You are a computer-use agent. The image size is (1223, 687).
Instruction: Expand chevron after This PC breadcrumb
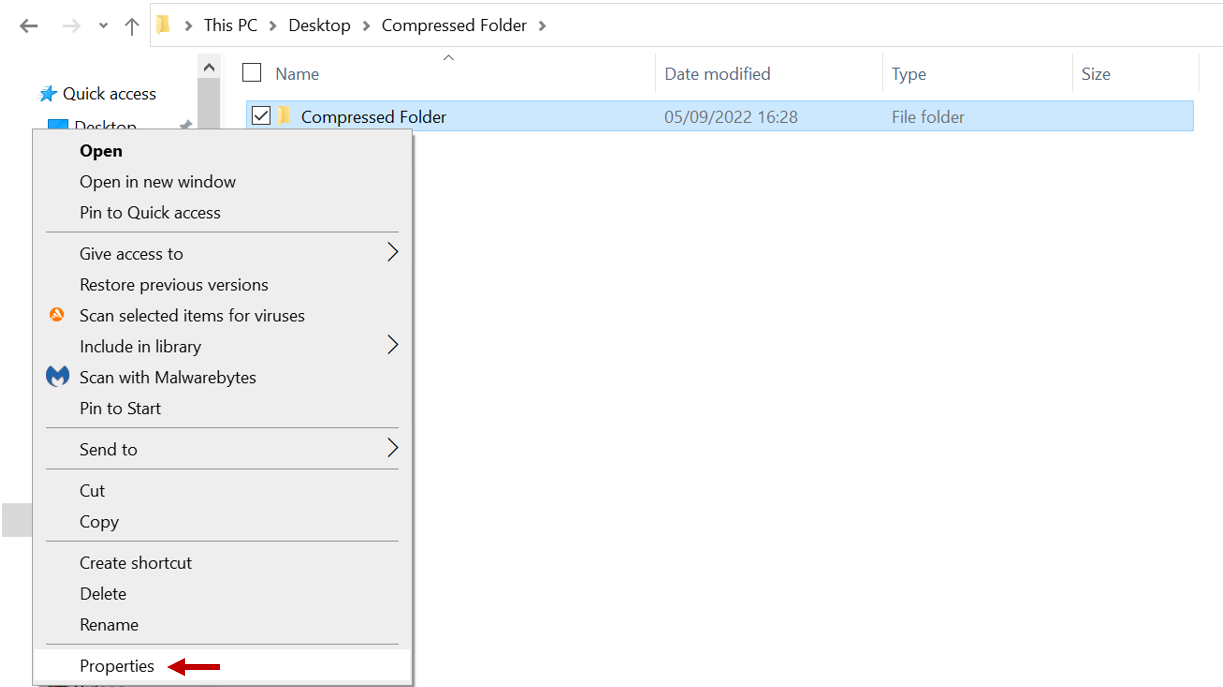pyautogui.click(x=273, y=25)
